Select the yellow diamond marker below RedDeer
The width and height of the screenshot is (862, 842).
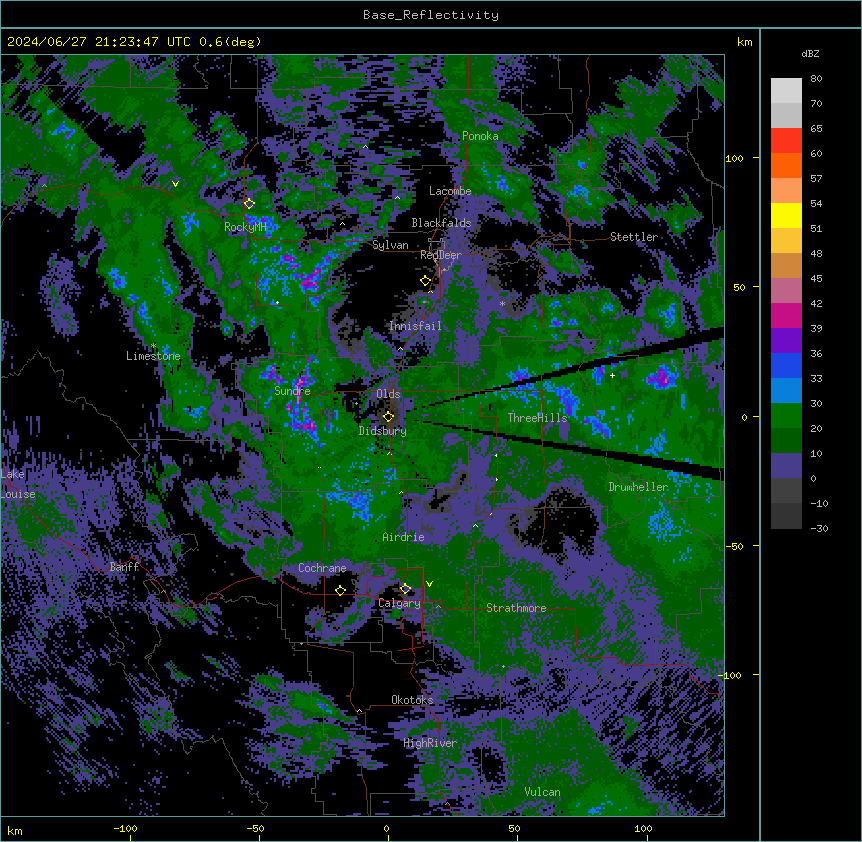coord(426,281)
